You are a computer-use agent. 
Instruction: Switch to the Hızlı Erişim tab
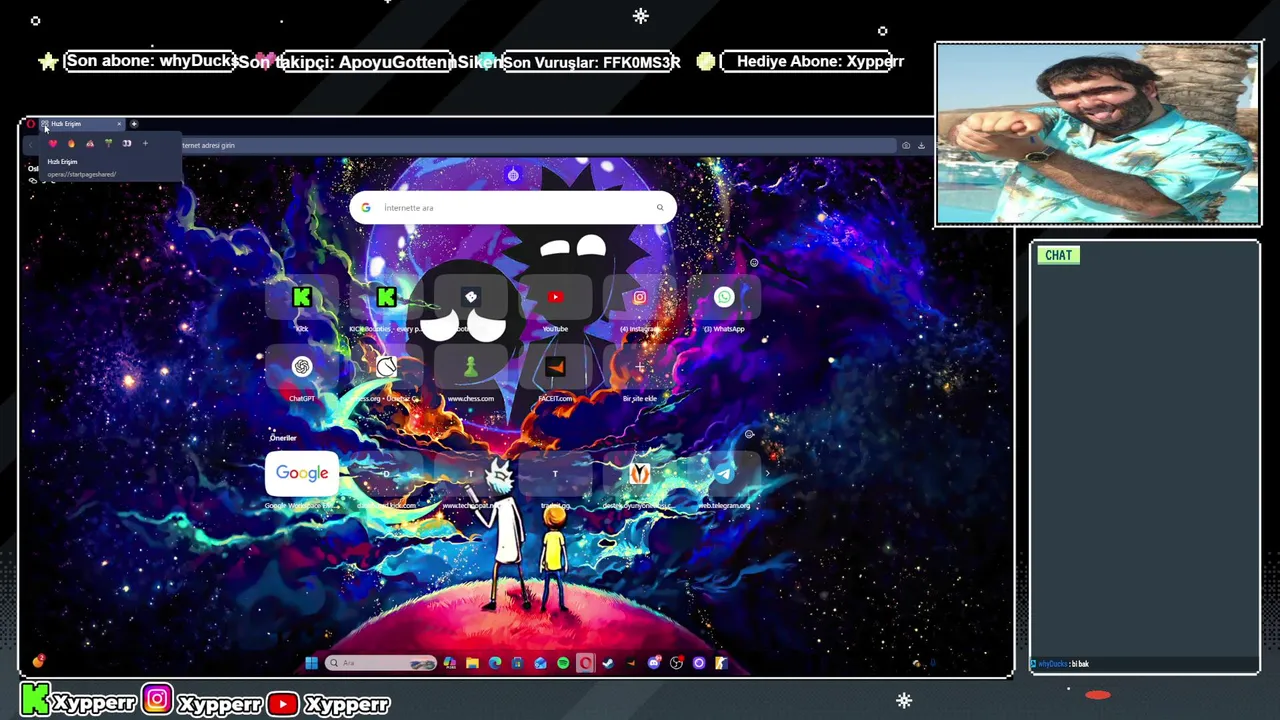pyautogui.click(x=80, y=124)
